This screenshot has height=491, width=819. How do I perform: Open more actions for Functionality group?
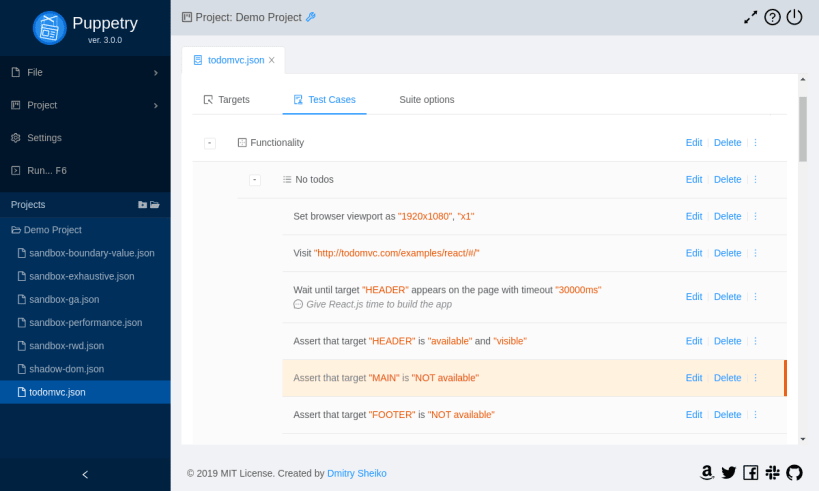click(755, 143)
